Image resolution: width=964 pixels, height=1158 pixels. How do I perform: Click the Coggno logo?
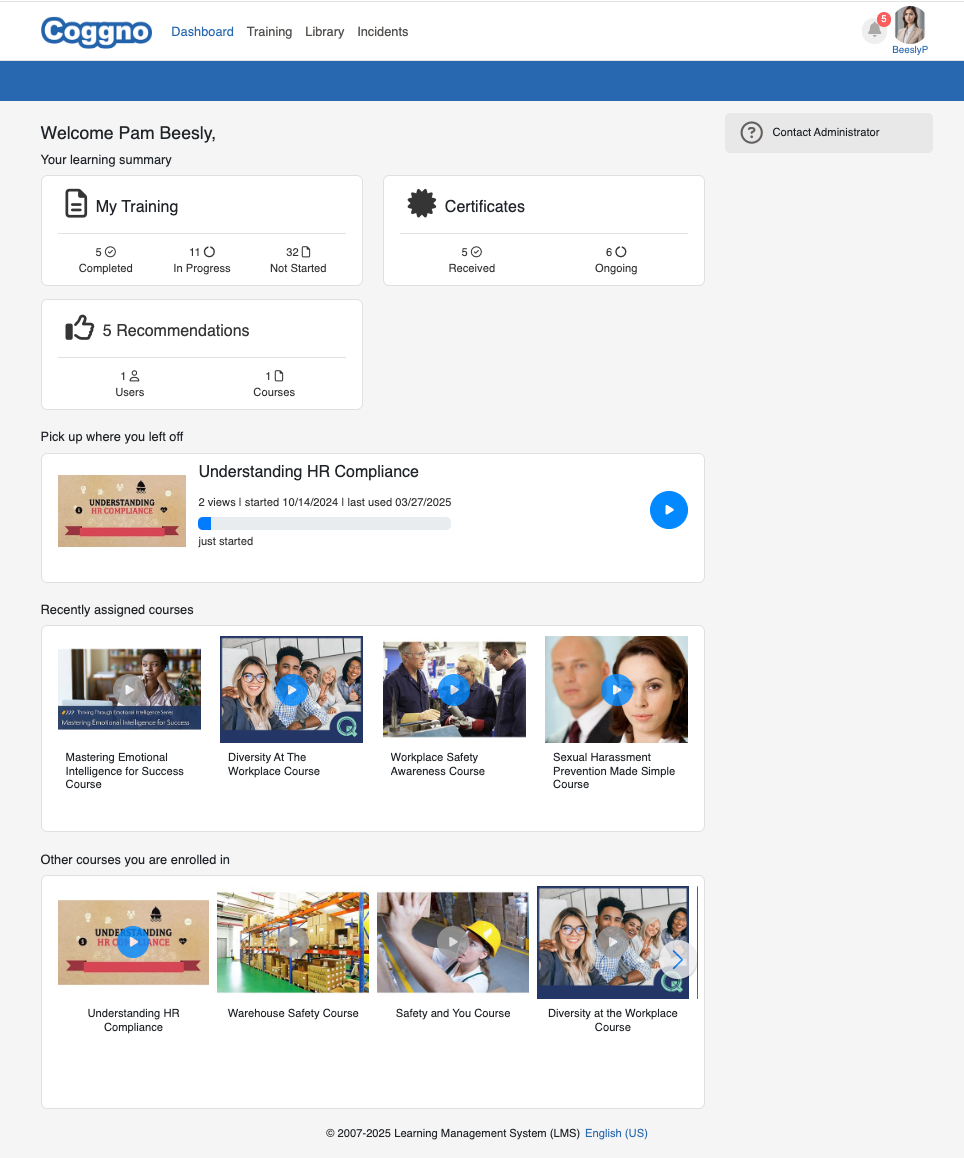(x=96, y=32)
